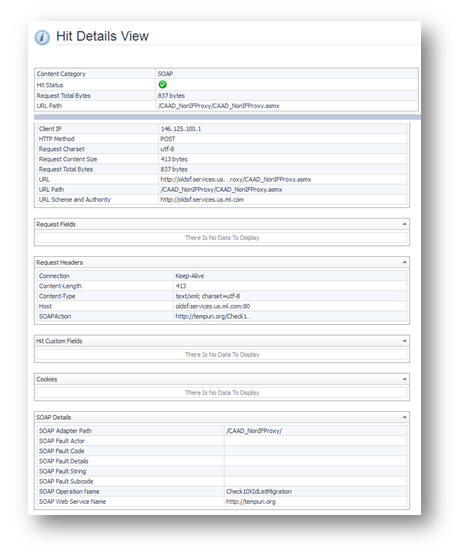The image size is (463, 557).
Task: Select the Client IP value 146.125.100.1
Action: [x=181, y=129]
